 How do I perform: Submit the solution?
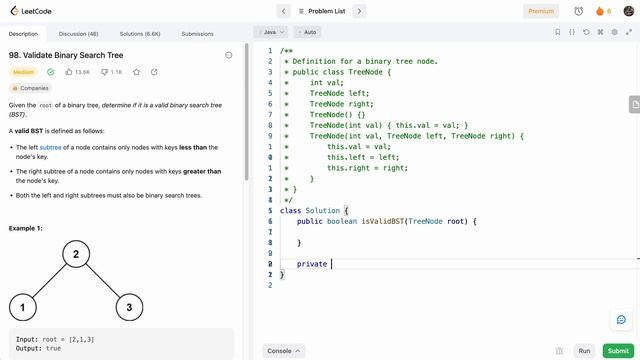tap(618, 351)
